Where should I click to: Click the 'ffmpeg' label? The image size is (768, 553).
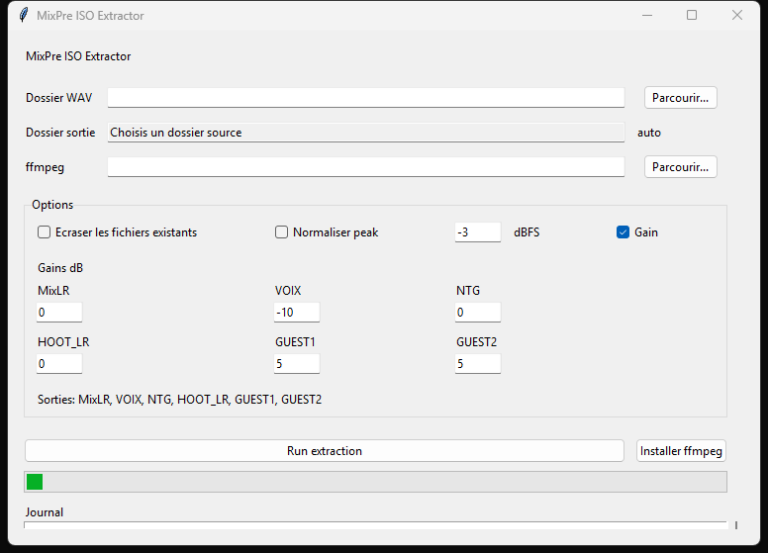coord(45,168)
